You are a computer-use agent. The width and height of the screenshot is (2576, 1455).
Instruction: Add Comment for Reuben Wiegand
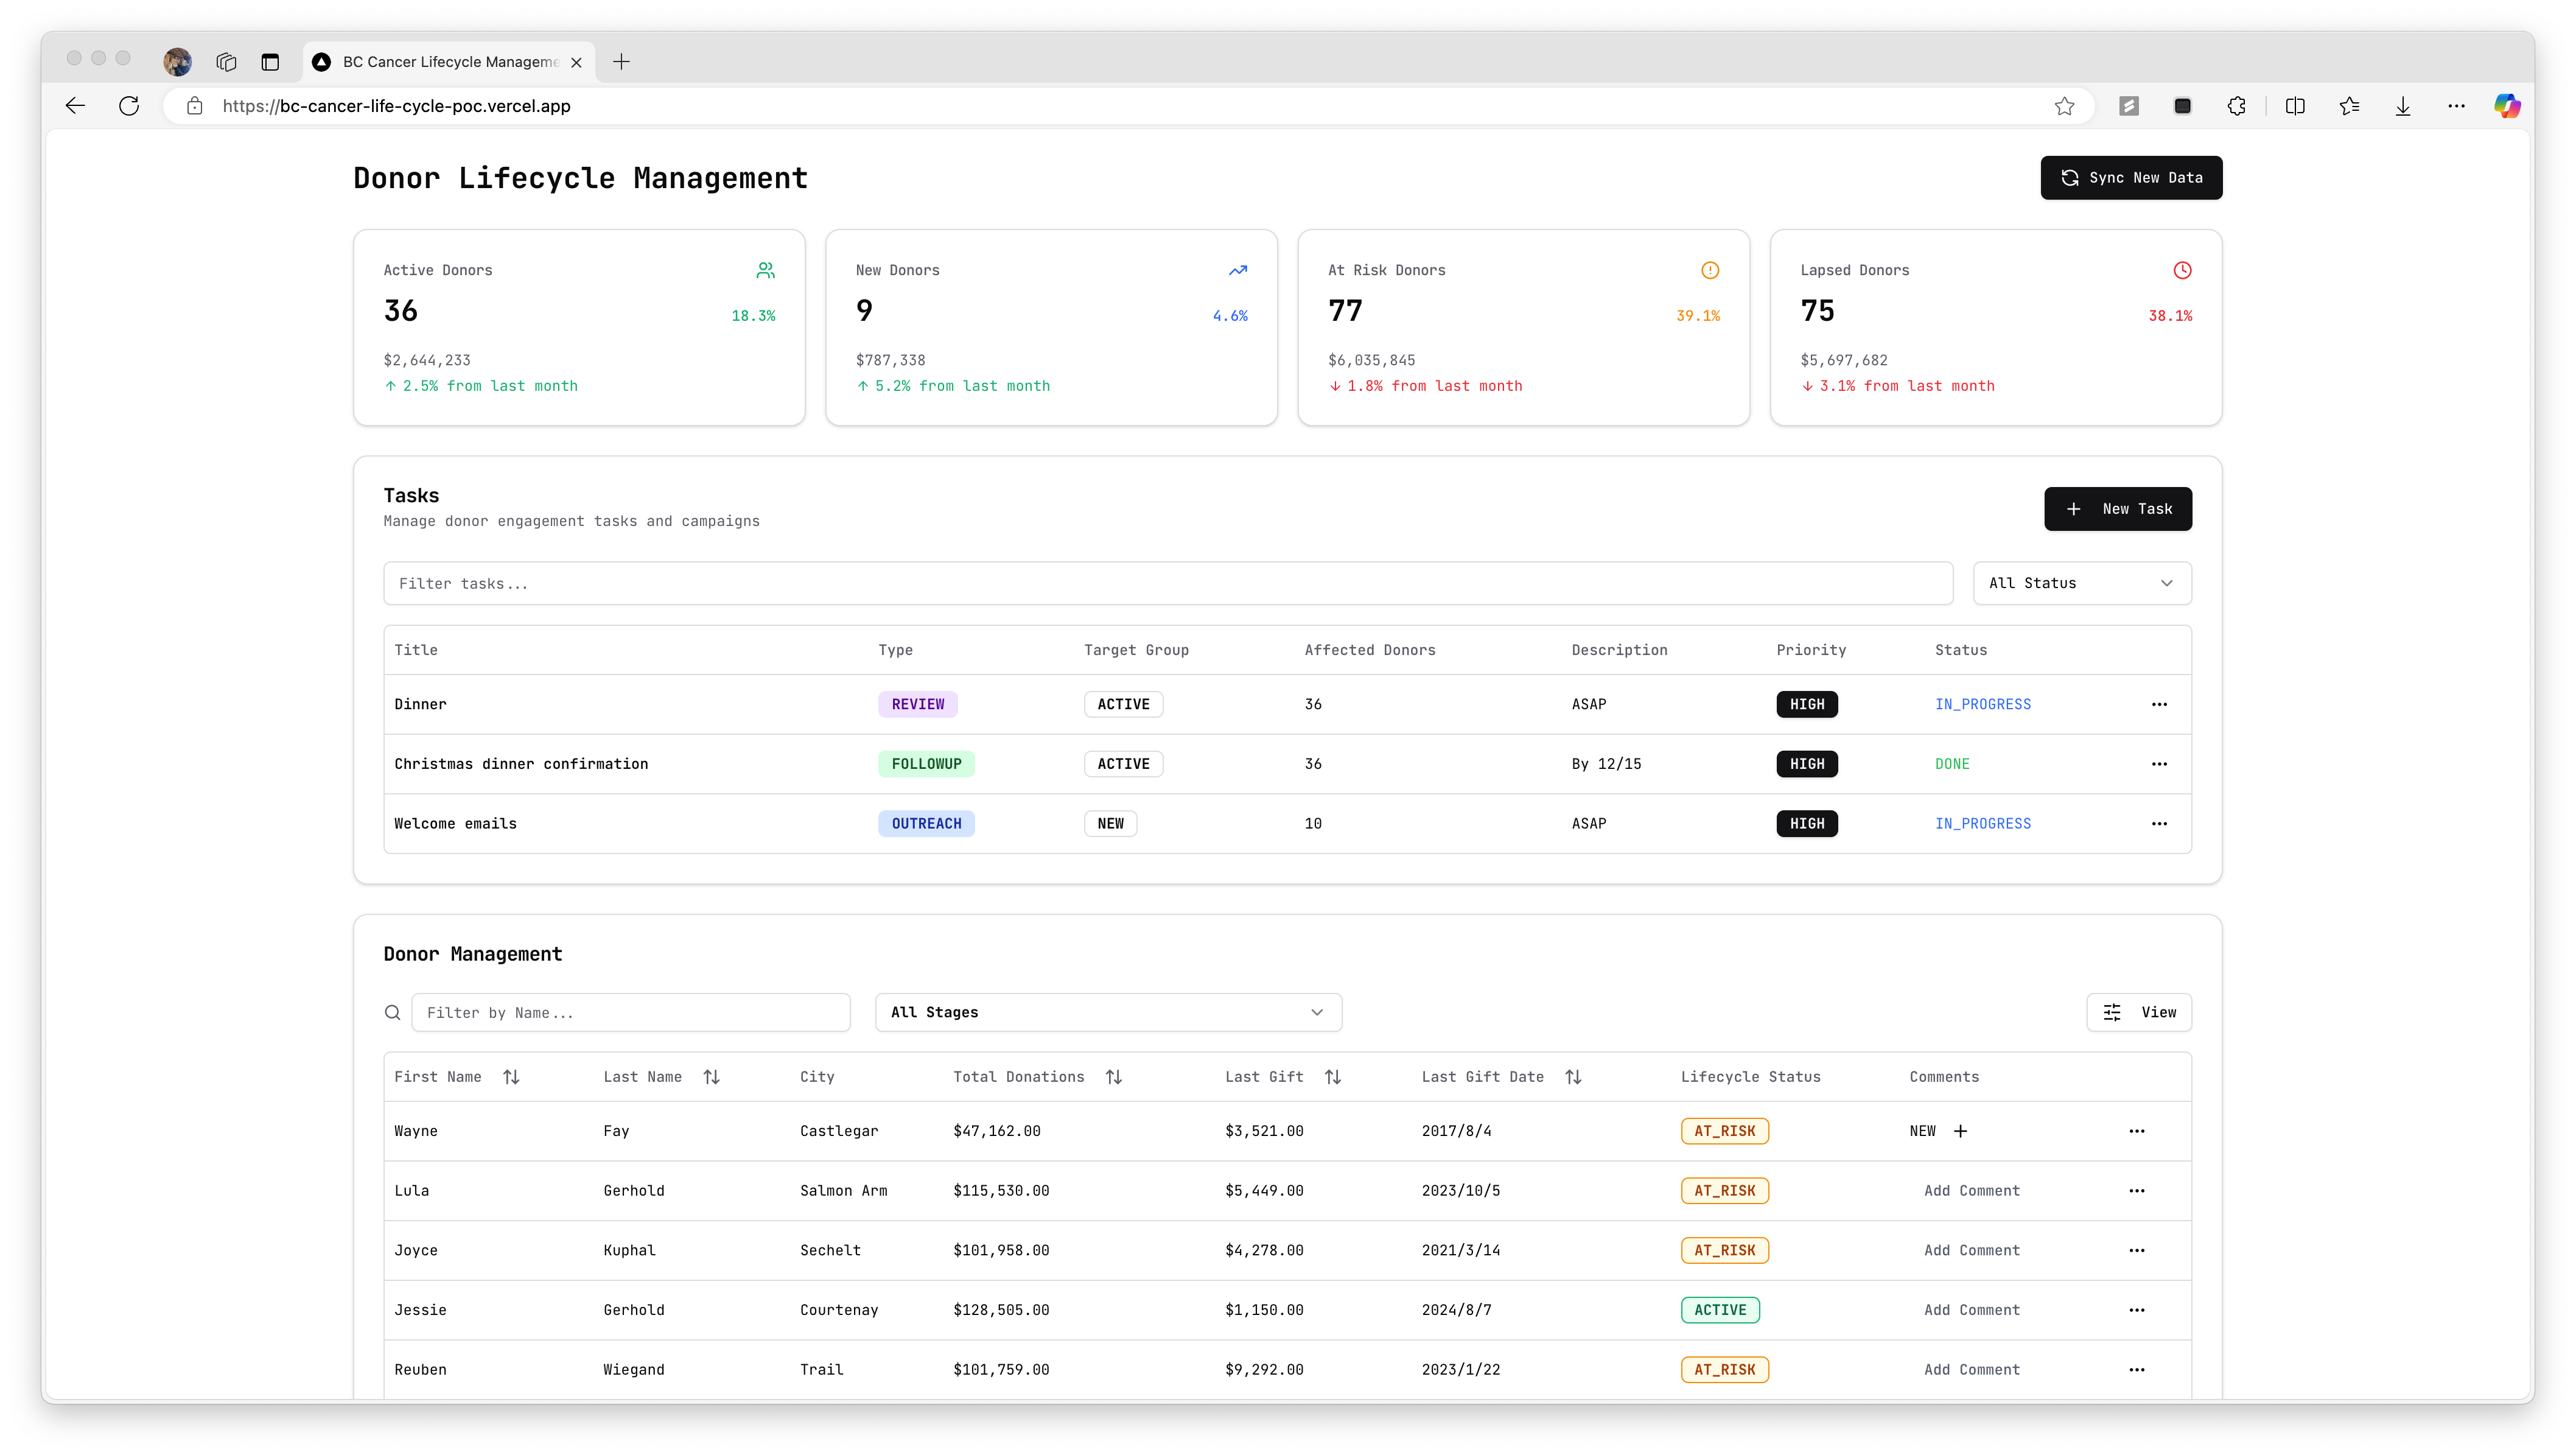point(1971,1370)
